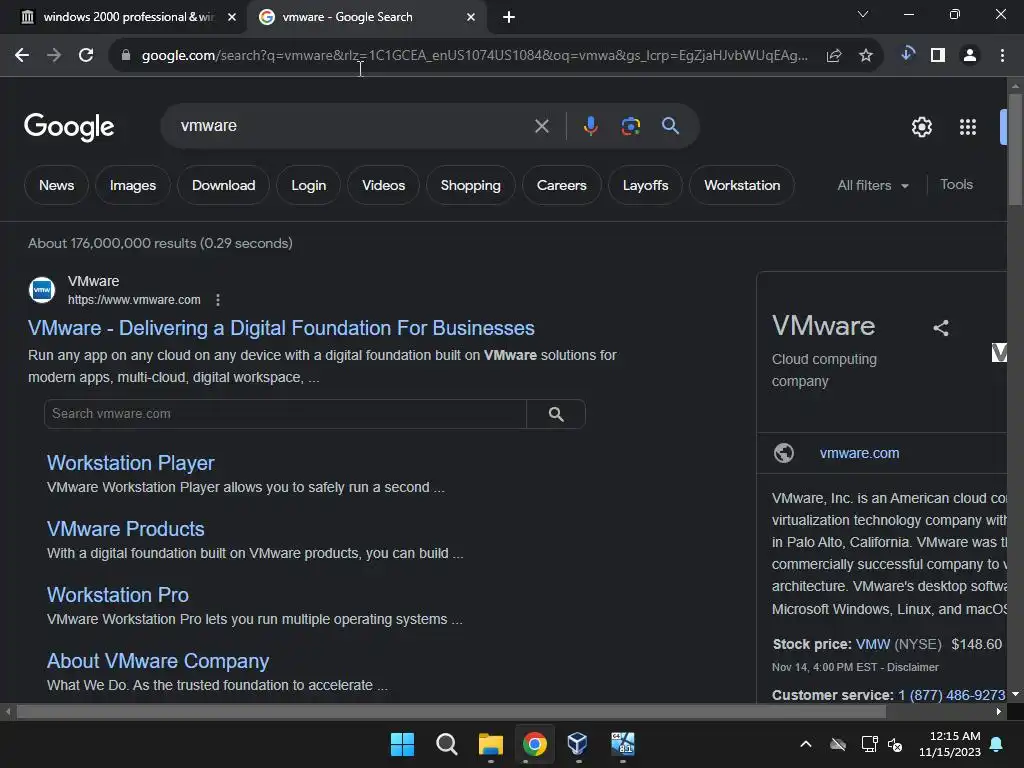Screen dimensions: 1024x768
Task: Clear the Google search box
Action: click(541, 126)
